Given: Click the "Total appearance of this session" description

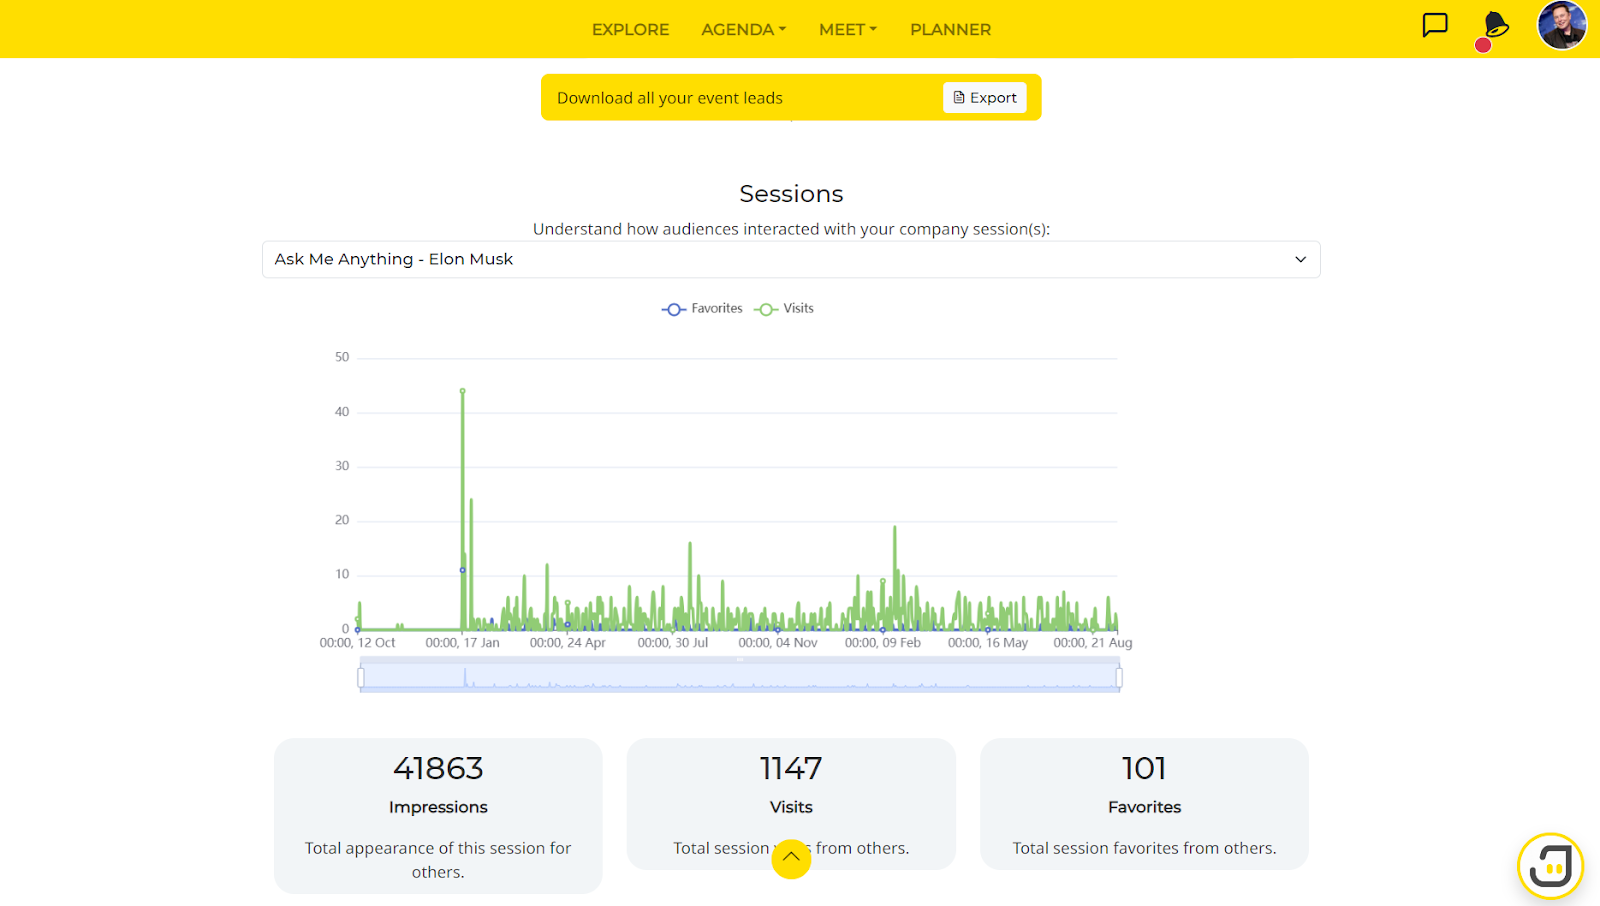Looking at the screenshot, I should click(x=438, y=860).
